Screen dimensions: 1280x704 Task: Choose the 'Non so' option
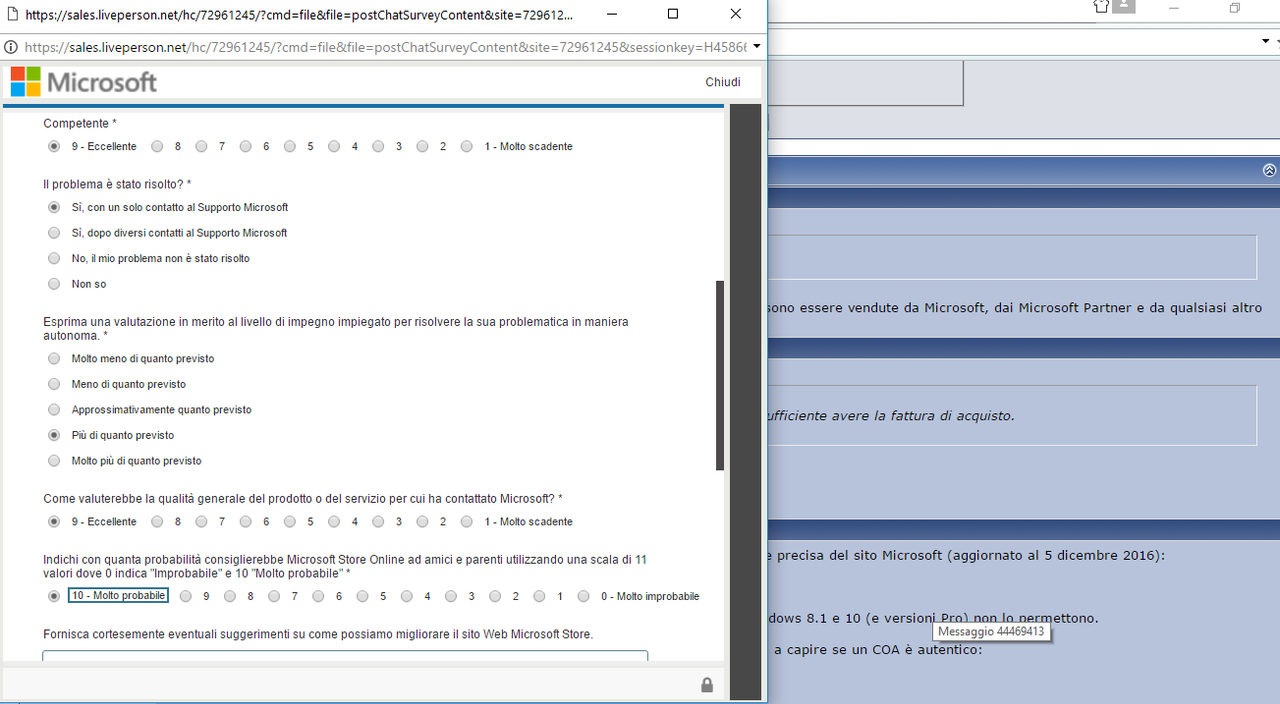click(54, 284)
